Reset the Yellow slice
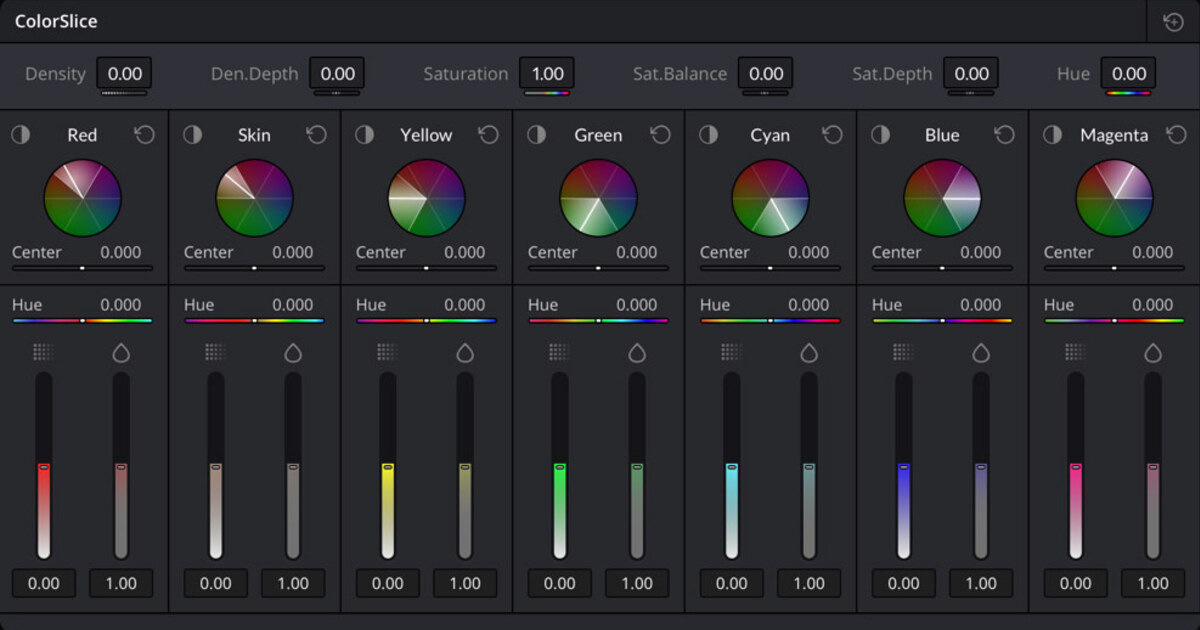1200x630 pixels. (x=488, y=135)
